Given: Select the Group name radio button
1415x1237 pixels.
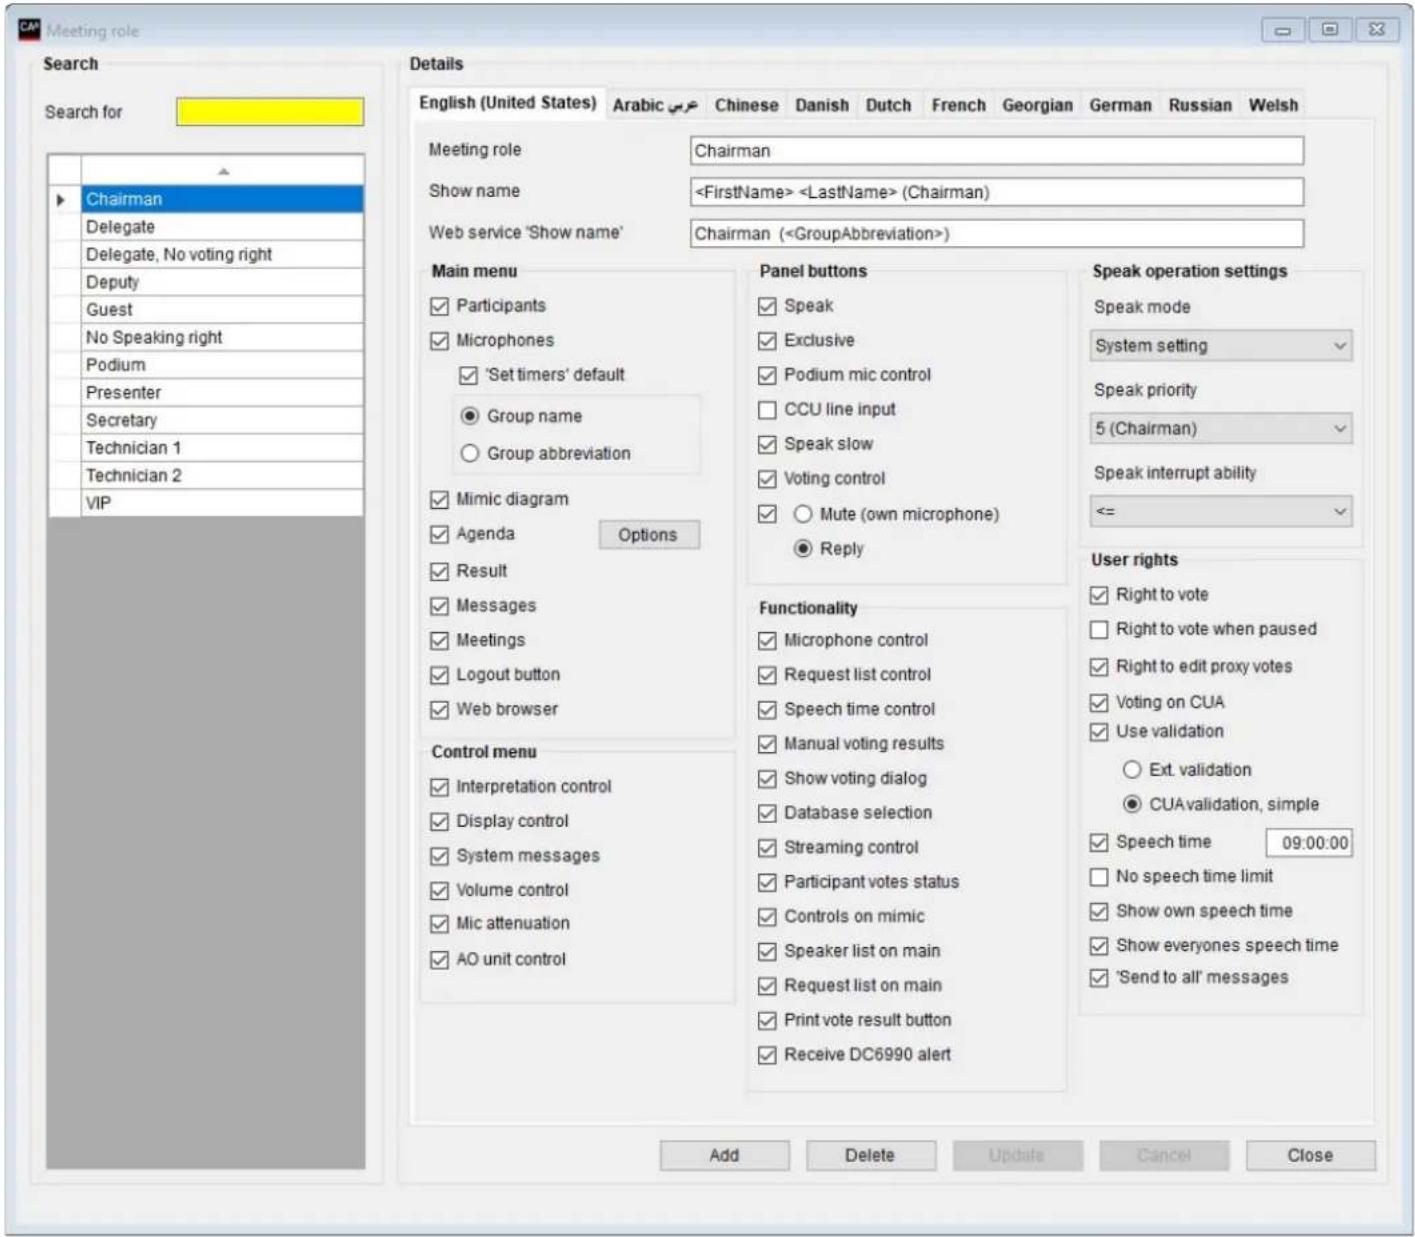Looking at the screenshot, I should 470,416.
